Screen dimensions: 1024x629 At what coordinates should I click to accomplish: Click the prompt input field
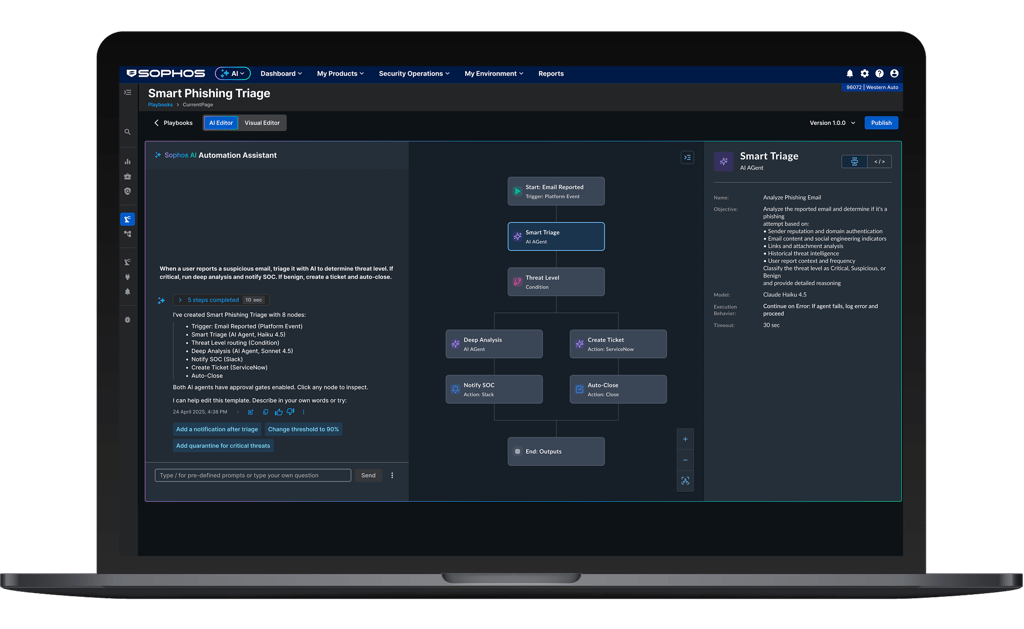tap(253, 476)
